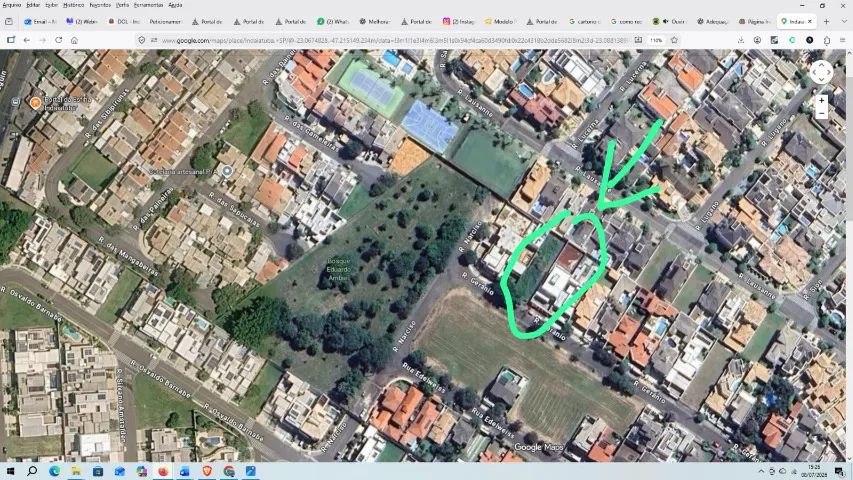This screenshot has height=480, width=853.
Task: Open site permissions icon in address bar
Action: (154, 40)
